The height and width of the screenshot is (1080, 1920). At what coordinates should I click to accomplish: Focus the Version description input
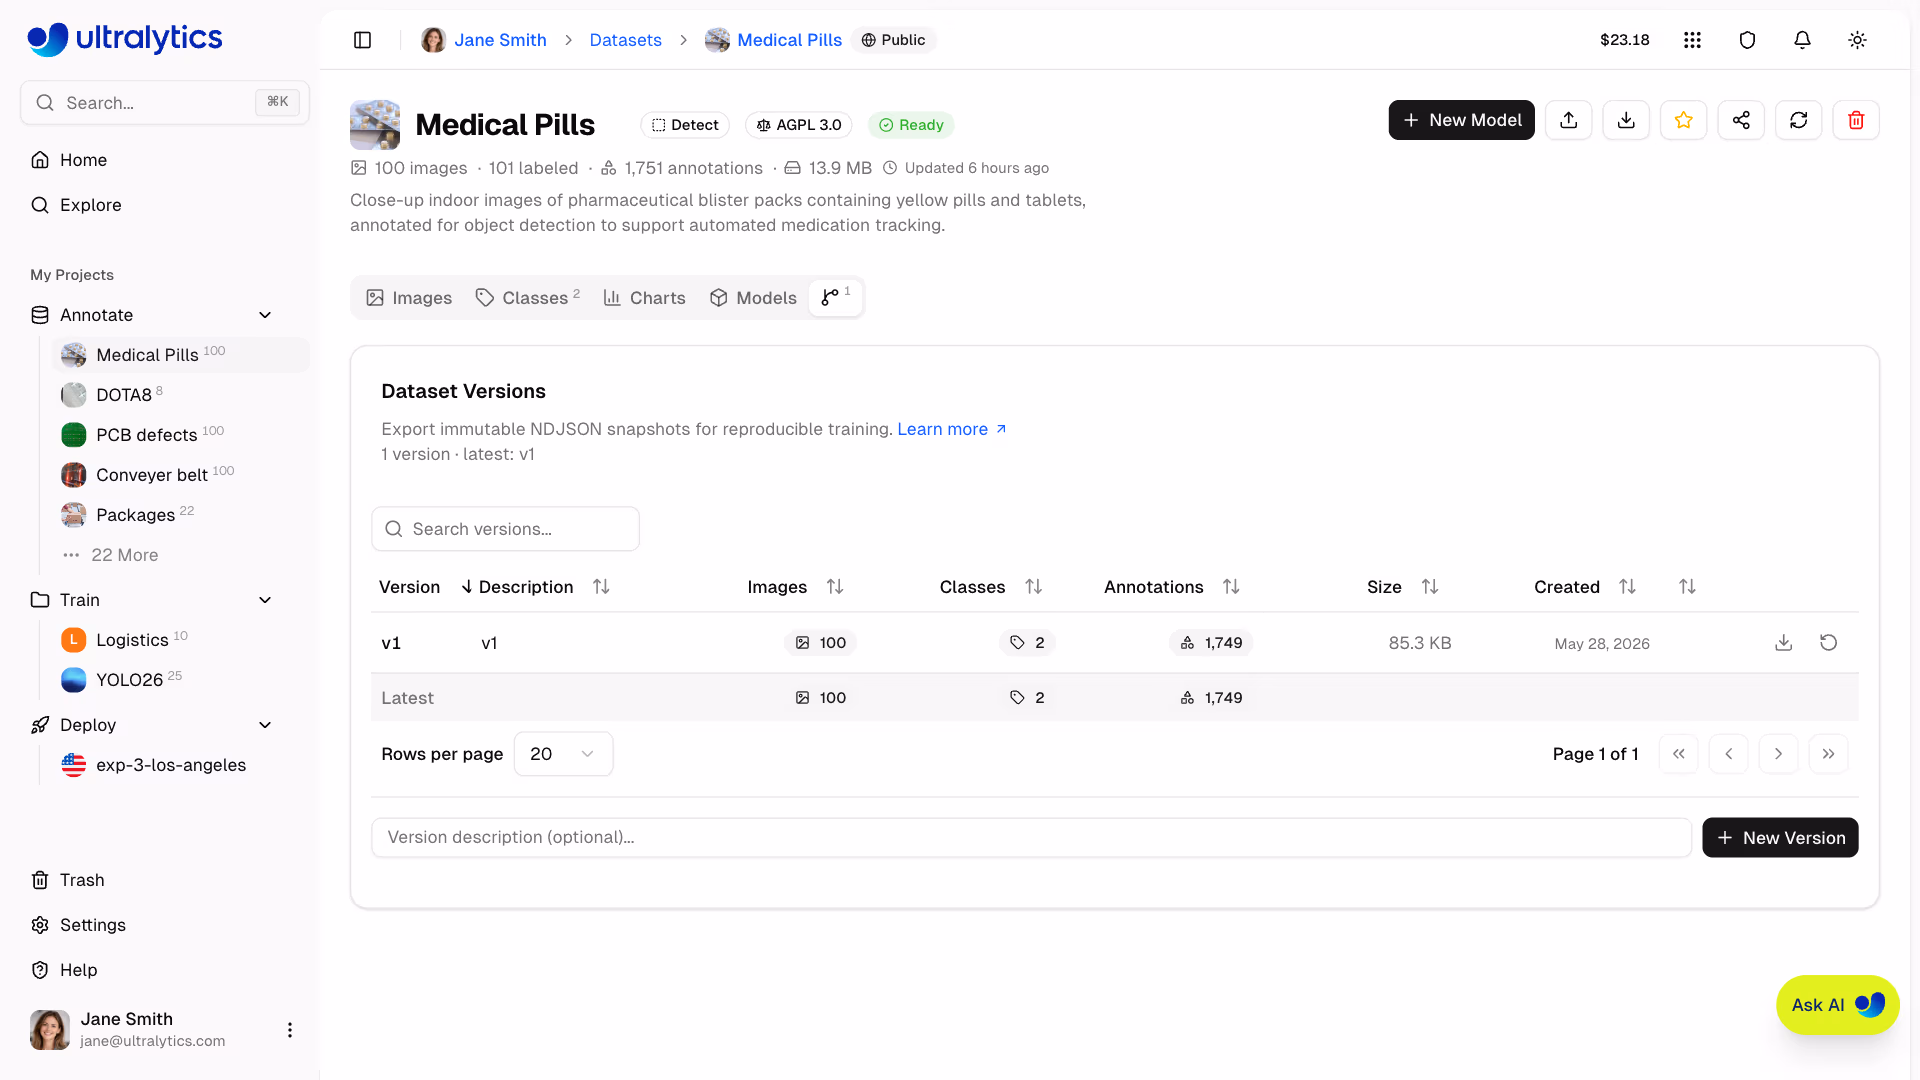pos(1031,838)
